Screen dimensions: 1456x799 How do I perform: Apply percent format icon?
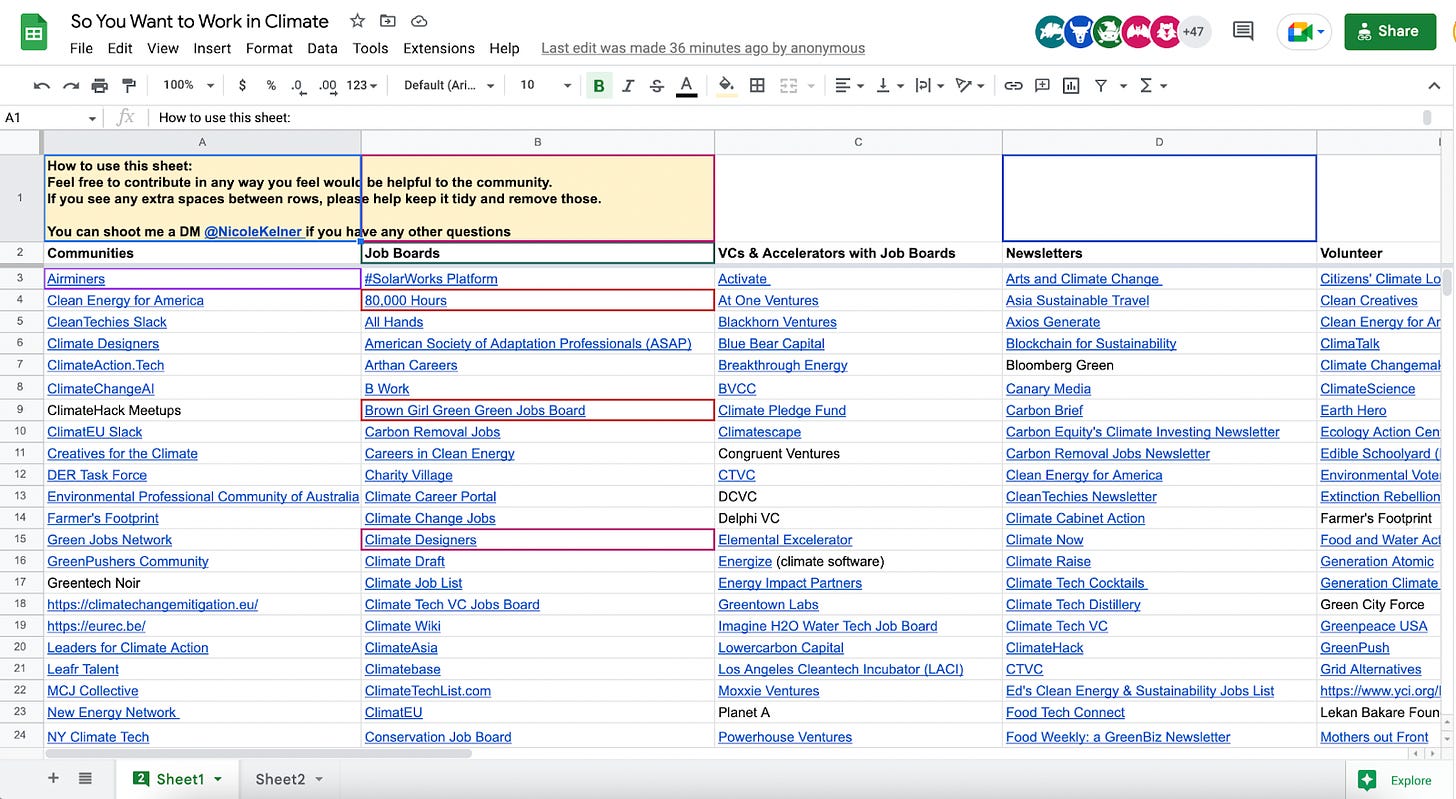[x=270, y=86]
